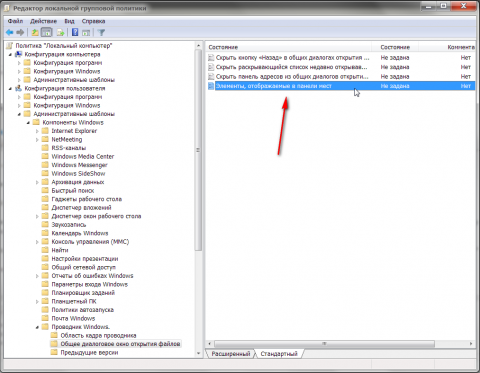Click computer icon of Конфигурация компьютера

click(19, 54)
